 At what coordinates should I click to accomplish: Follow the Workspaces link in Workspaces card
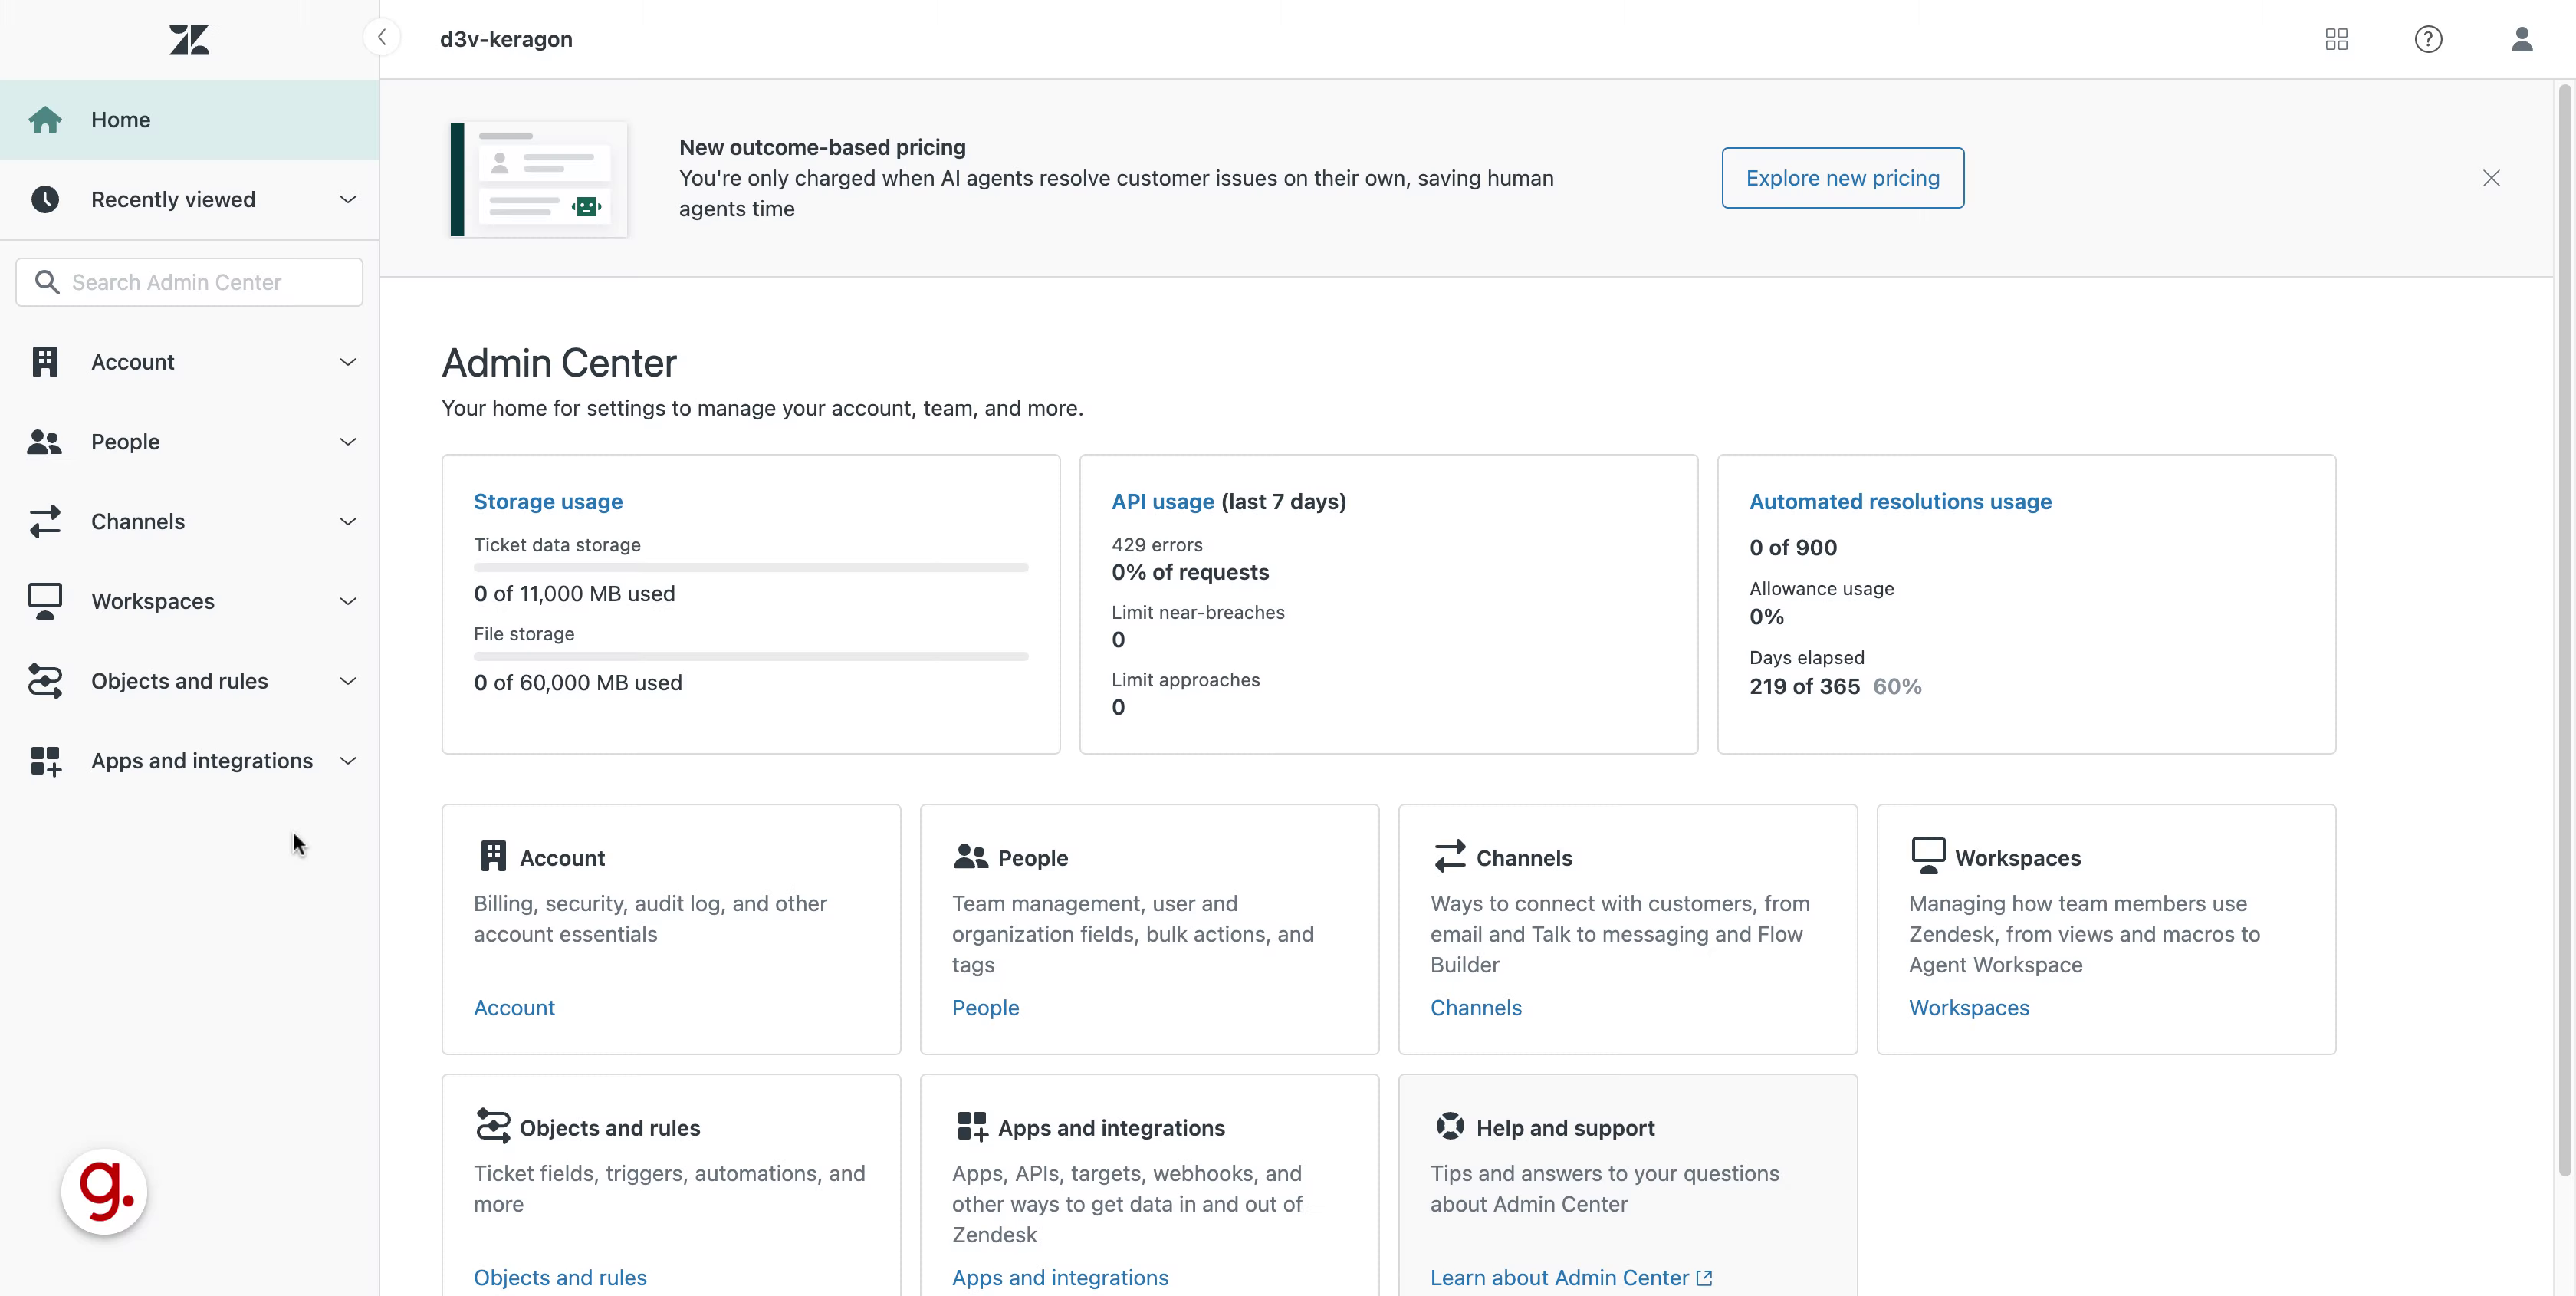[x=1969, y=1007]
